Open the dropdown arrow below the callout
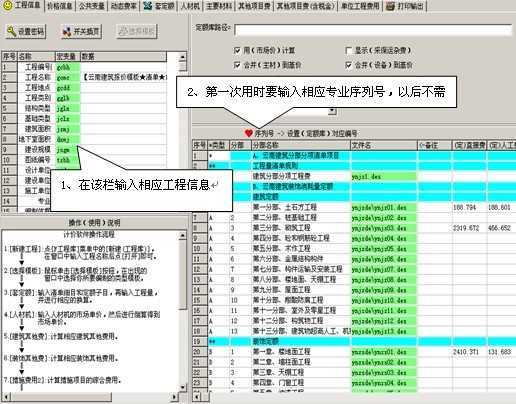 tap(332, 111)
